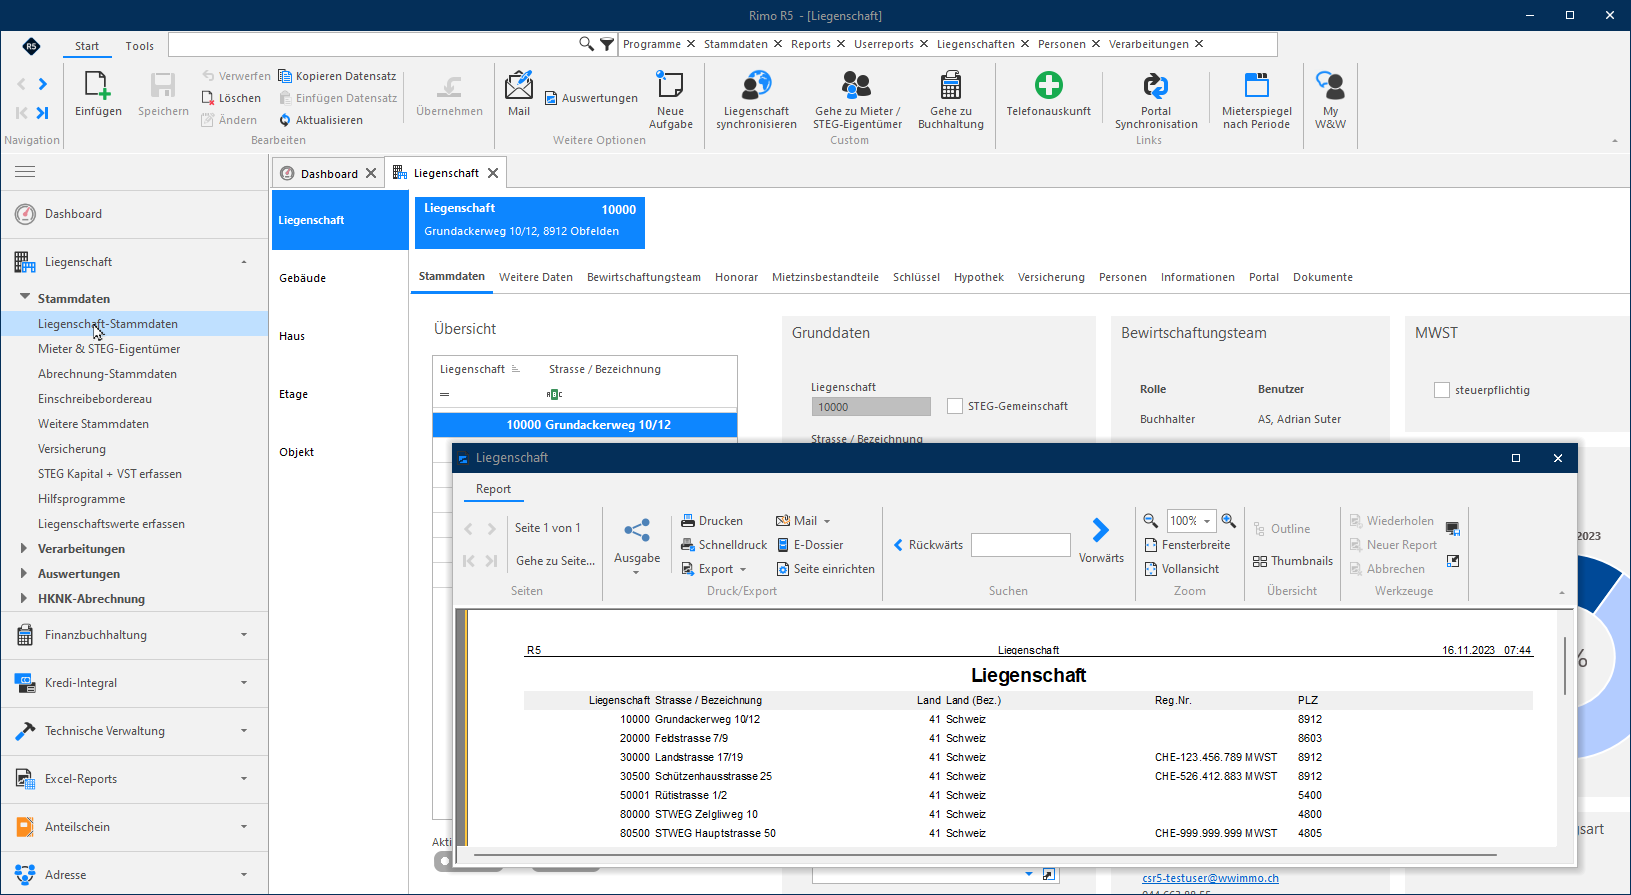Open the Dokumente tab
This screenshot has width=1631, height=895.
1322,277
